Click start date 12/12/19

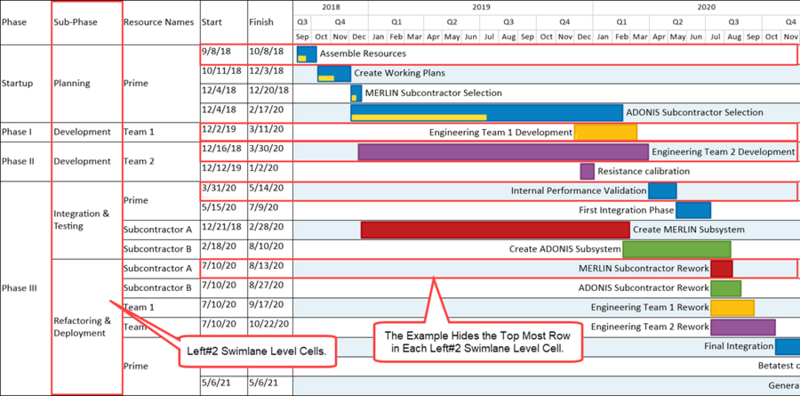pos(221,168)
